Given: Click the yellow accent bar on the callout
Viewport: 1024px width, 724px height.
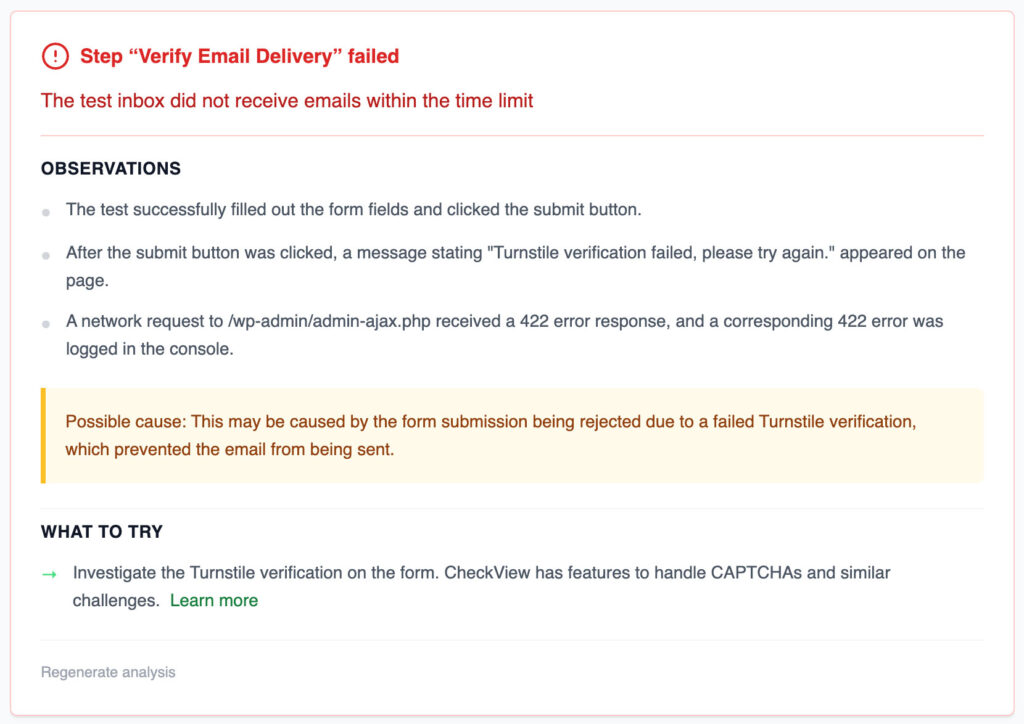Looking at the screenshot, I should click(x=44, y=435).
